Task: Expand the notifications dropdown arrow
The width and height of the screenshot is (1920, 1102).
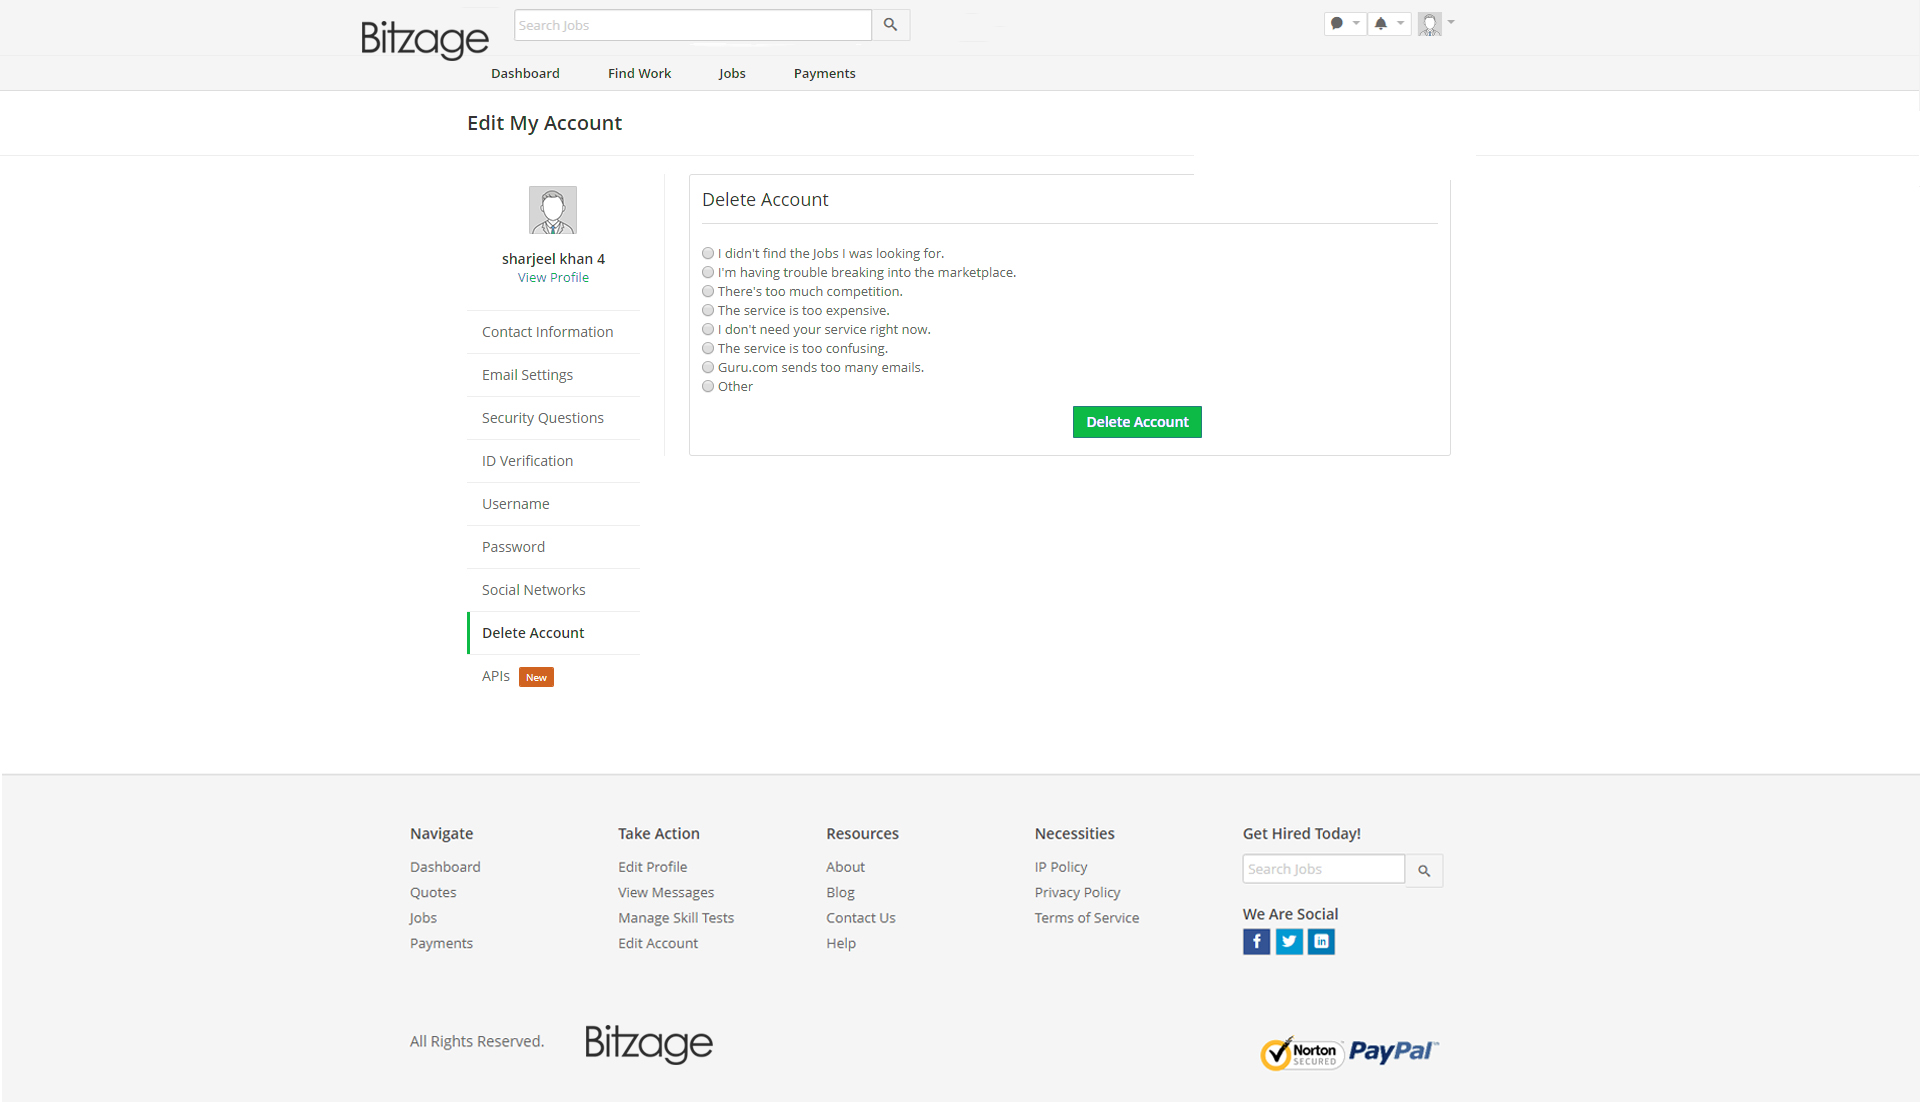Action: click(x=1400, y=23)
